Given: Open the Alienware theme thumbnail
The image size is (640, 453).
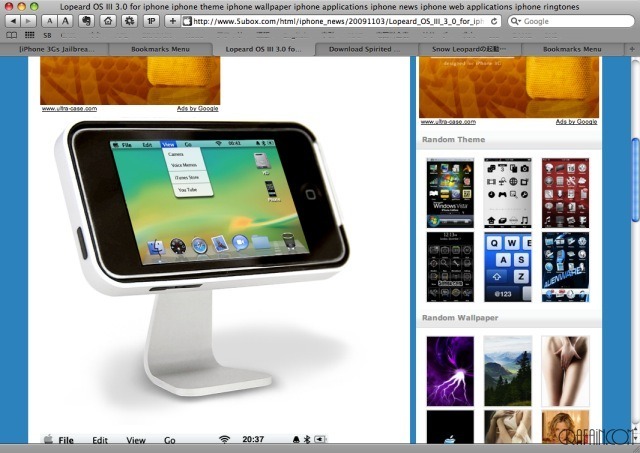Looking at the screenshot, I should pyautogui.click(x=565, y=267).
